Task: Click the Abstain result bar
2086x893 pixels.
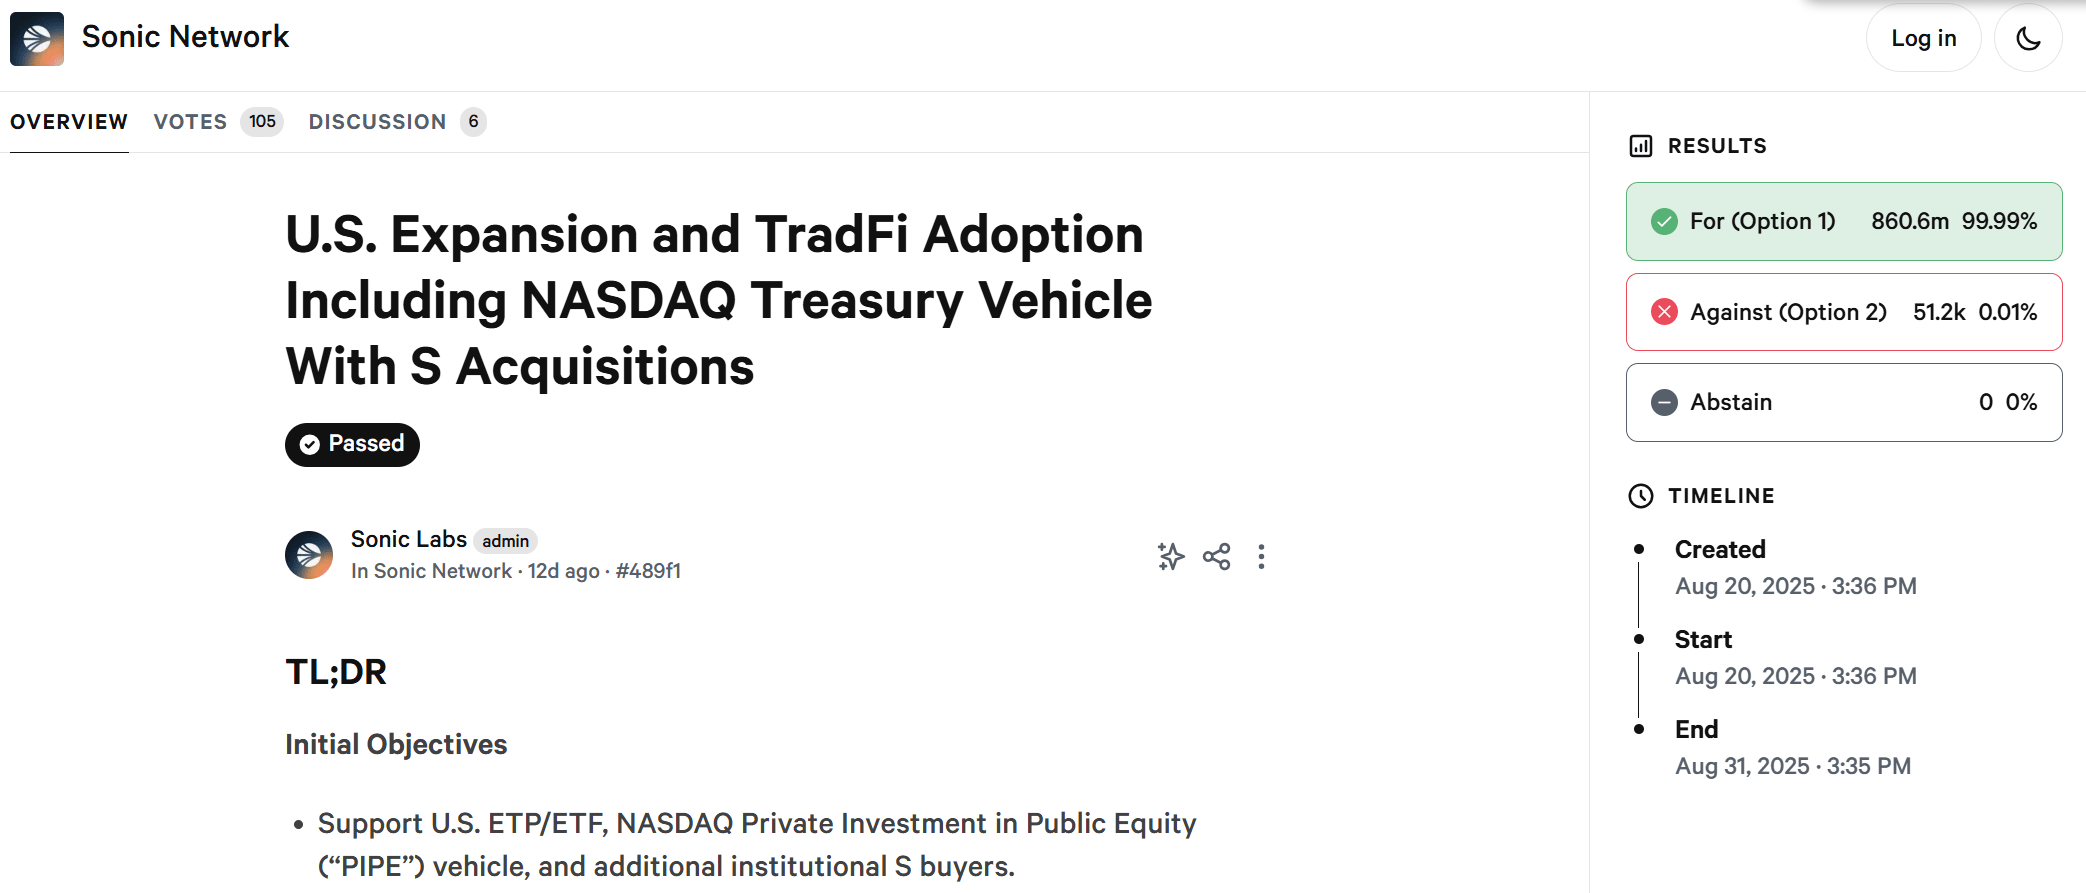Action: tap(1843, 402)
